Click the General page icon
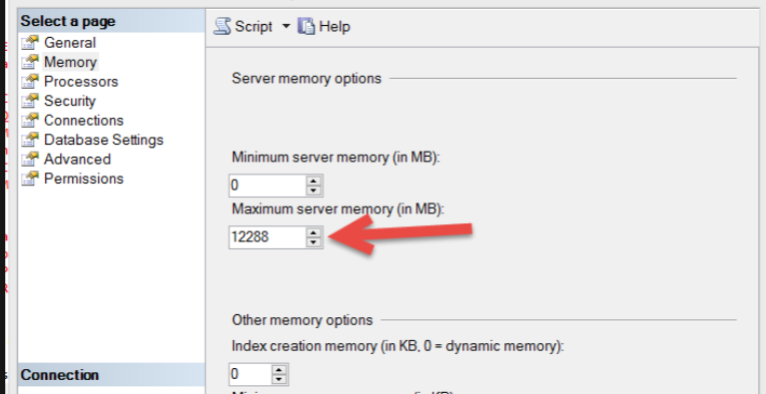This screenshot has height=394, width=766. point(30,42)
